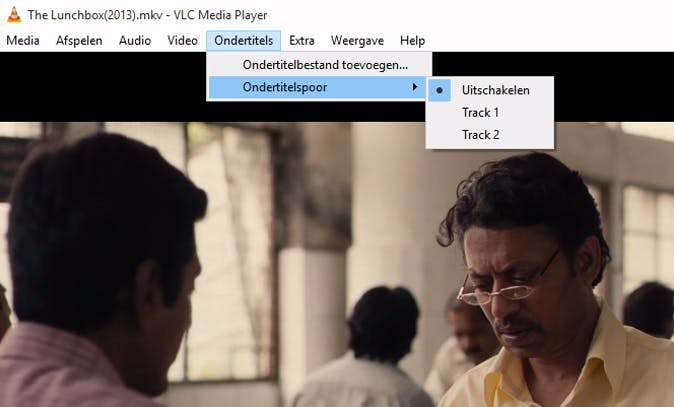Select Uitschakelen to disable subtitles
This screenshot has height=407, width=674.
click(490, 90)
